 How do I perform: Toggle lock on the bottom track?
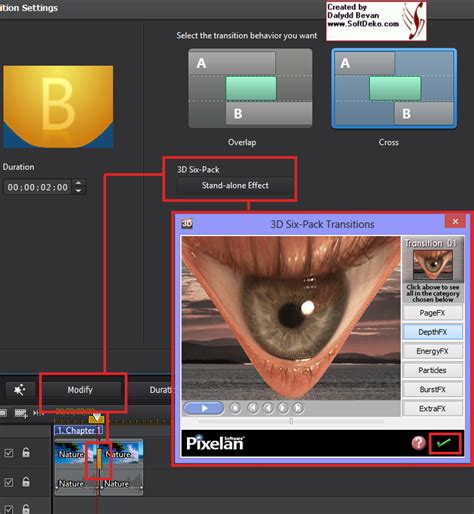pos(26,509)
